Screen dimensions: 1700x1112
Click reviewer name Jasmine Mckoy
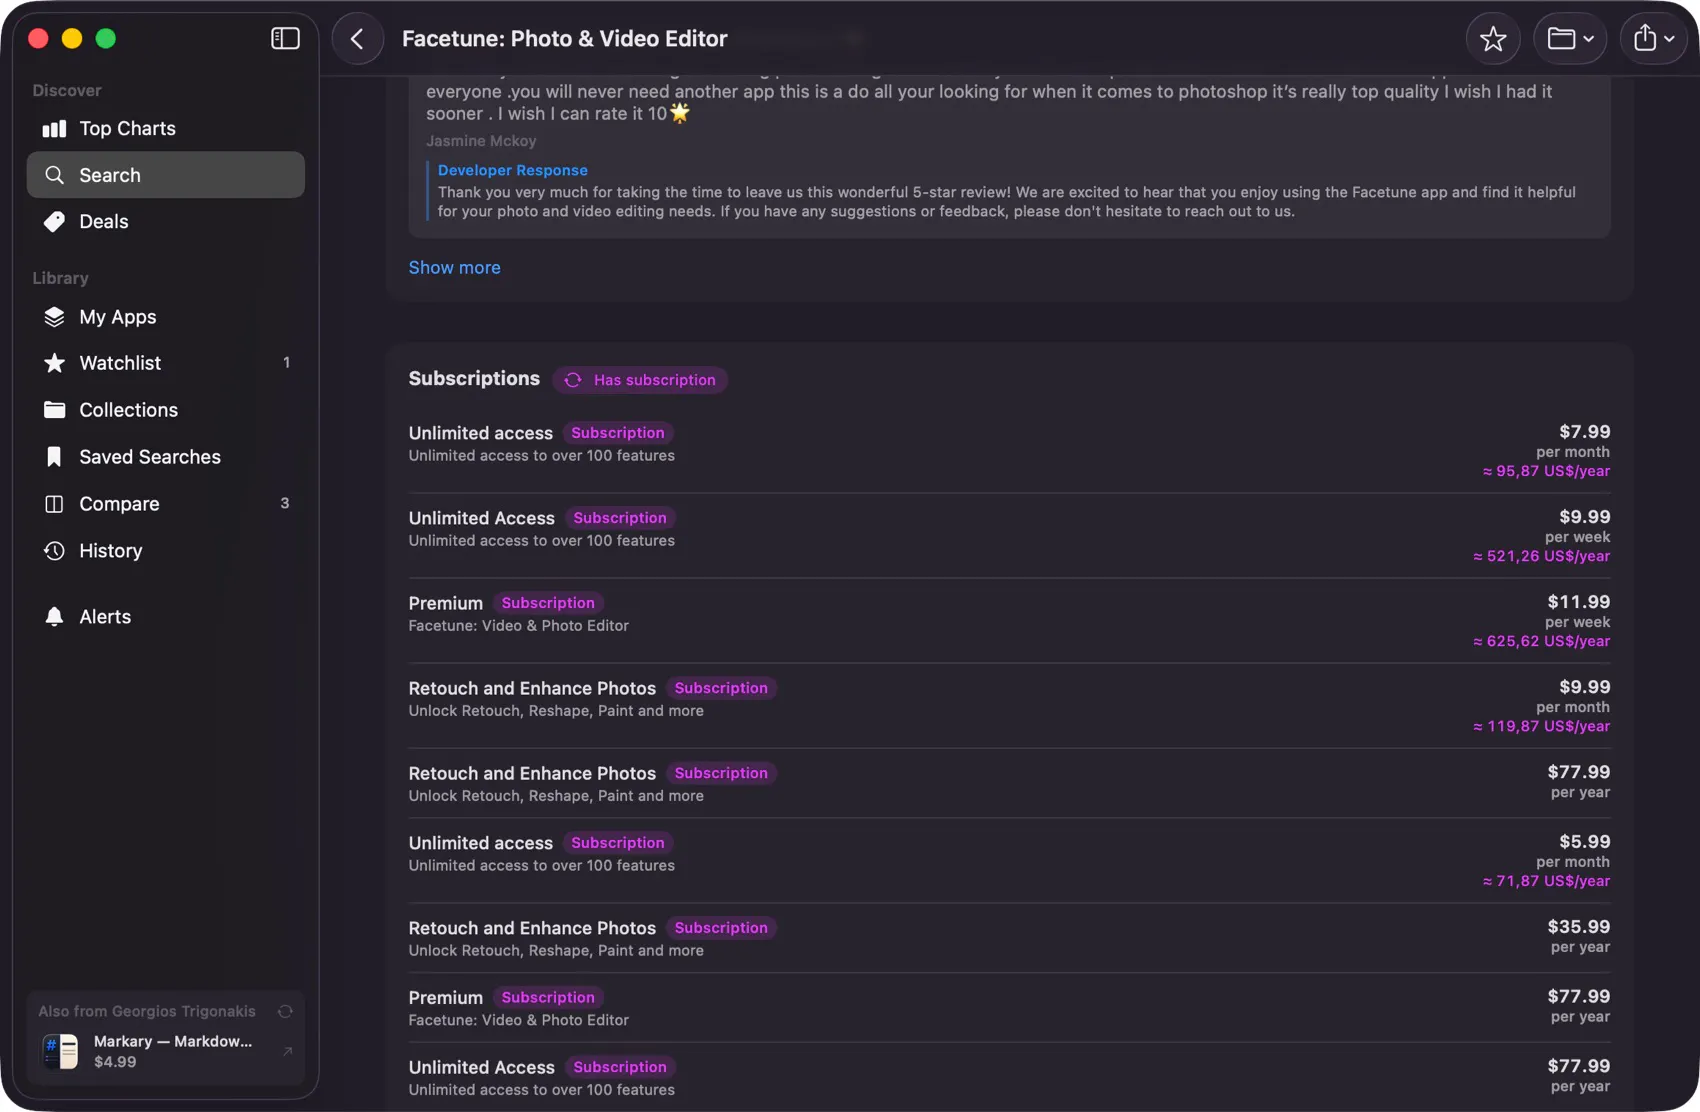(x=481, y=142)
